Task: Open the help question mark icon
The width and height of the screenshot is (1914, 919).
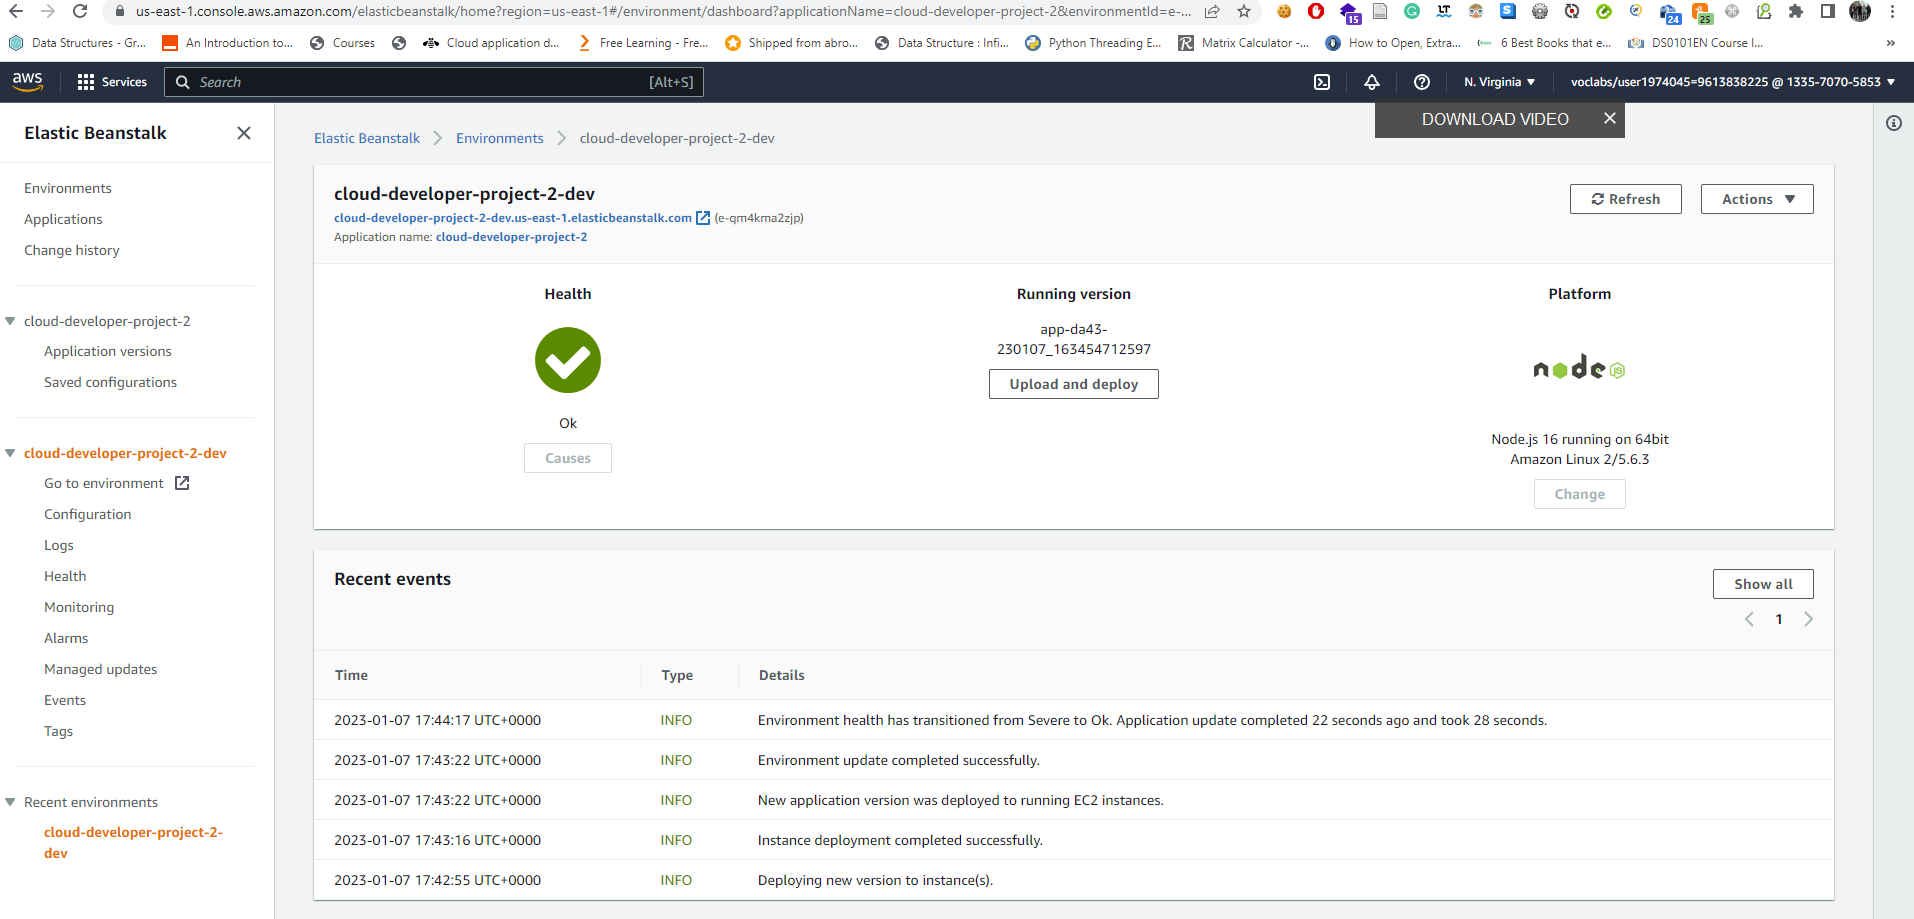Action: pos(1422,82)
